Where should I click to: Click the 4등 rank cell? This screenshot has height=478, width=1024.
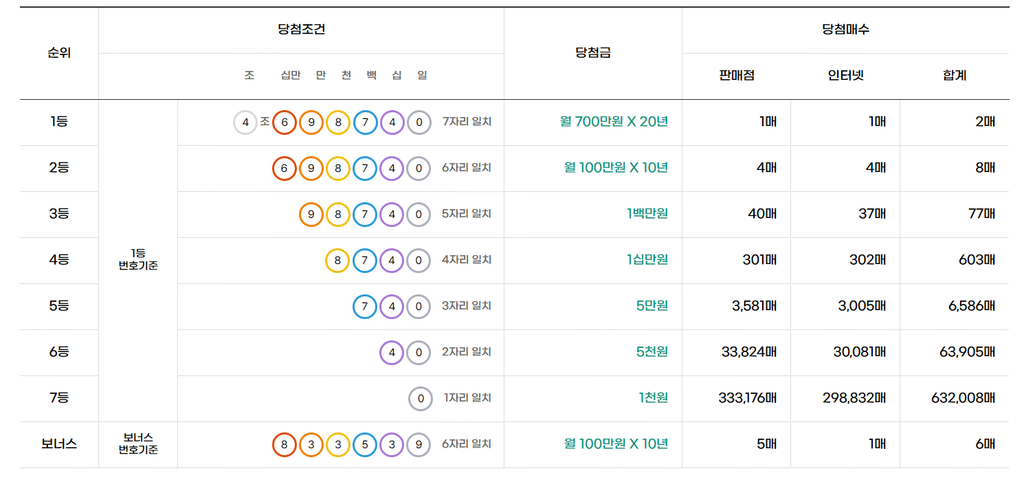coord(59,260)
